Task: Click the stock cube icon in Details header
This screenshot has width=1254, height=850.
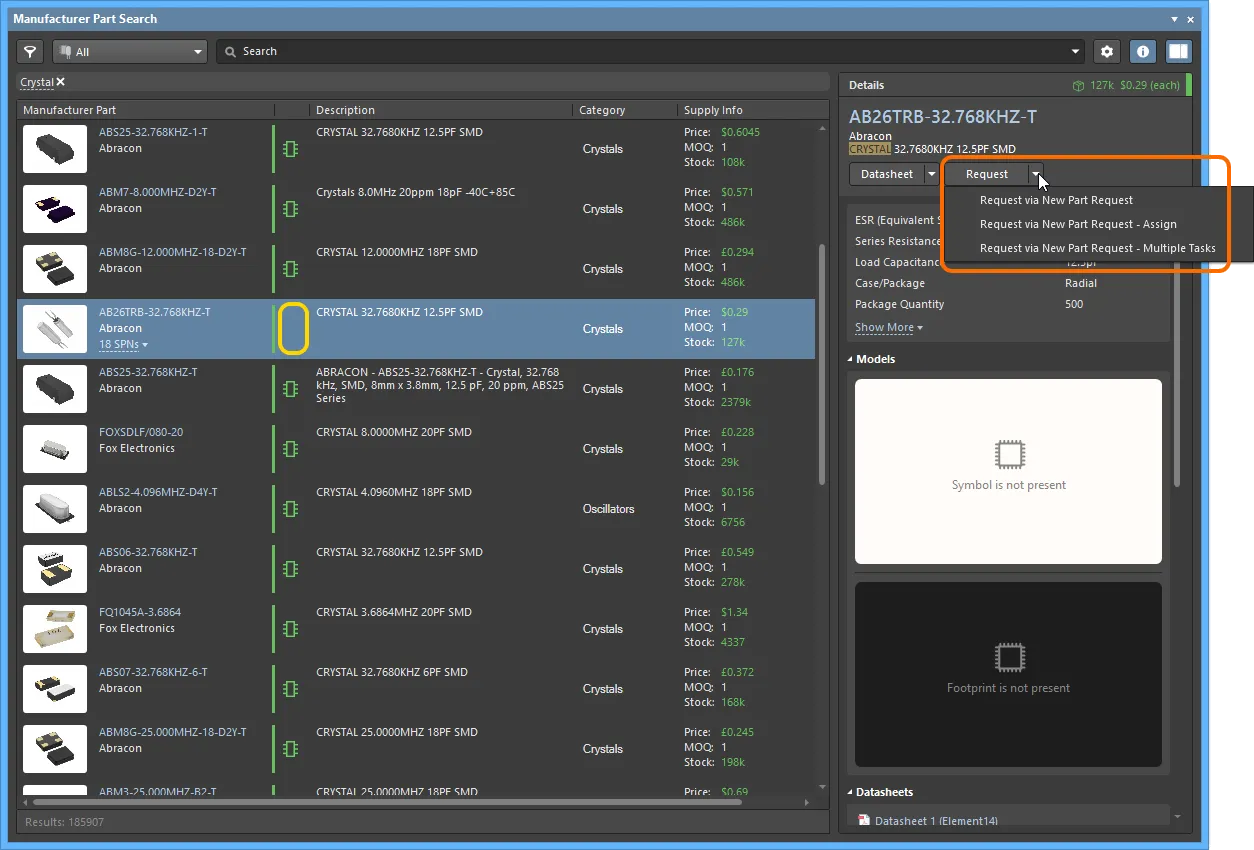Action: (x=1079, y=86)
